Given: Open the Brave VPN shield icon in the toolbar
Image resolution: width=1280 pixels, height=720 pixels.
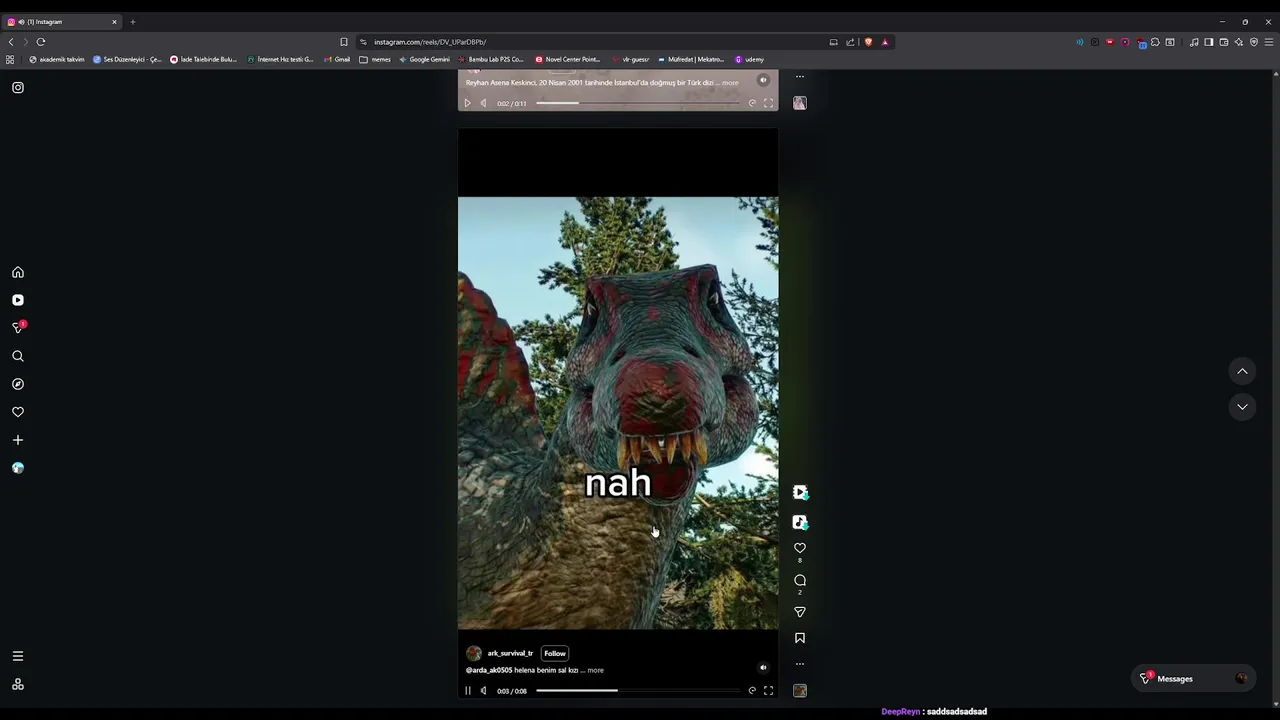Looking at the screenshot, I should (1254, 42).
